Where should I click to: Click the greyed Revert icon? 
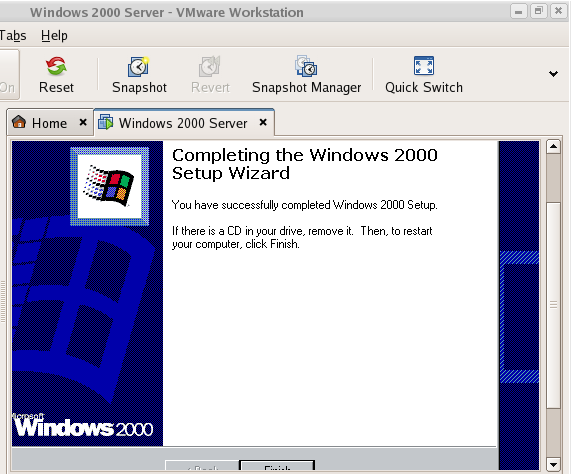click(x=210, y=66)
